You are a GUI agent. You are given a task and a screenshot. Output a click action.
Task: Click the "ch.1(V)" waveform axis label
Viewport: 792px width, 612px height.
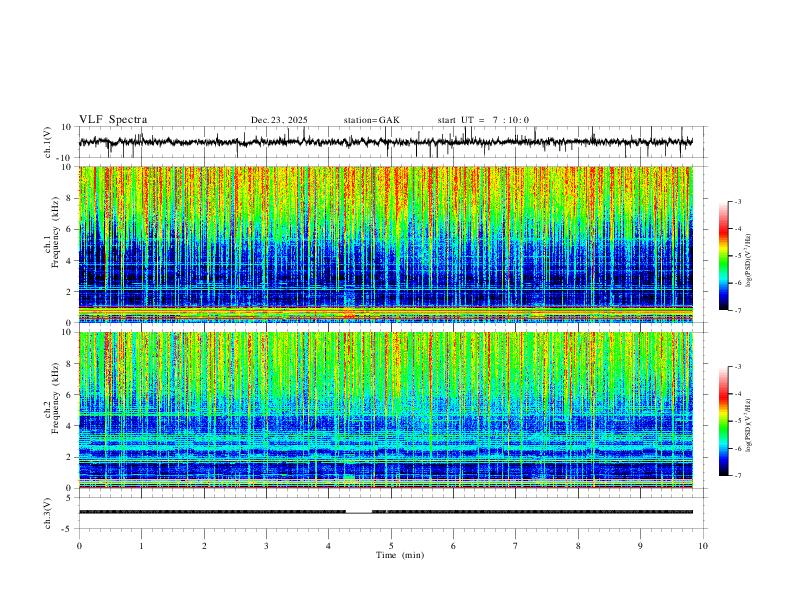tap(47, 142)
